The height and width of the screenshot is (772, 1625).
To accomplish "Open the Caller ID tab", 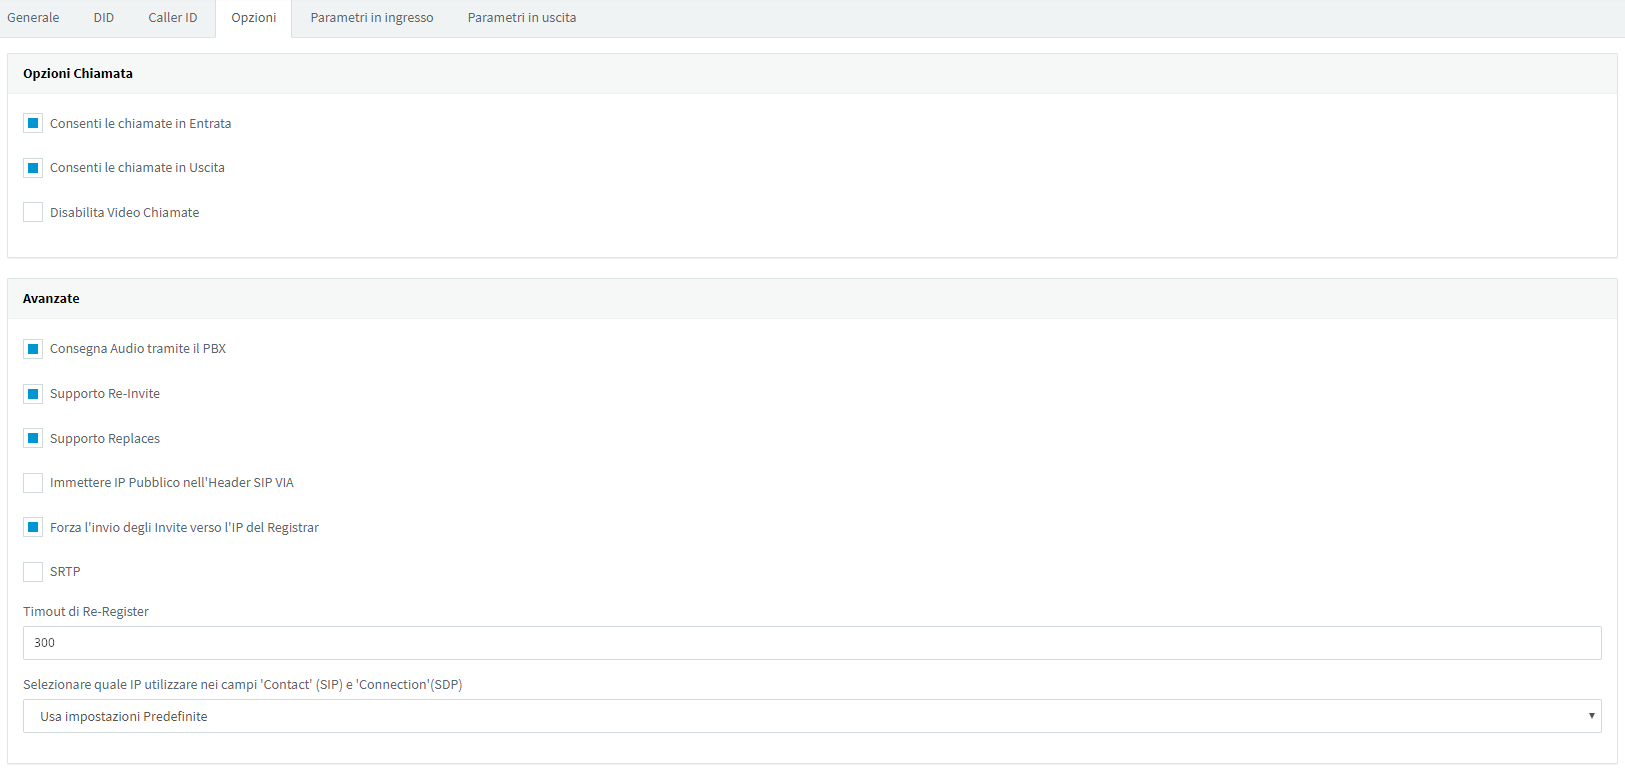I will (x=173, y=18).
